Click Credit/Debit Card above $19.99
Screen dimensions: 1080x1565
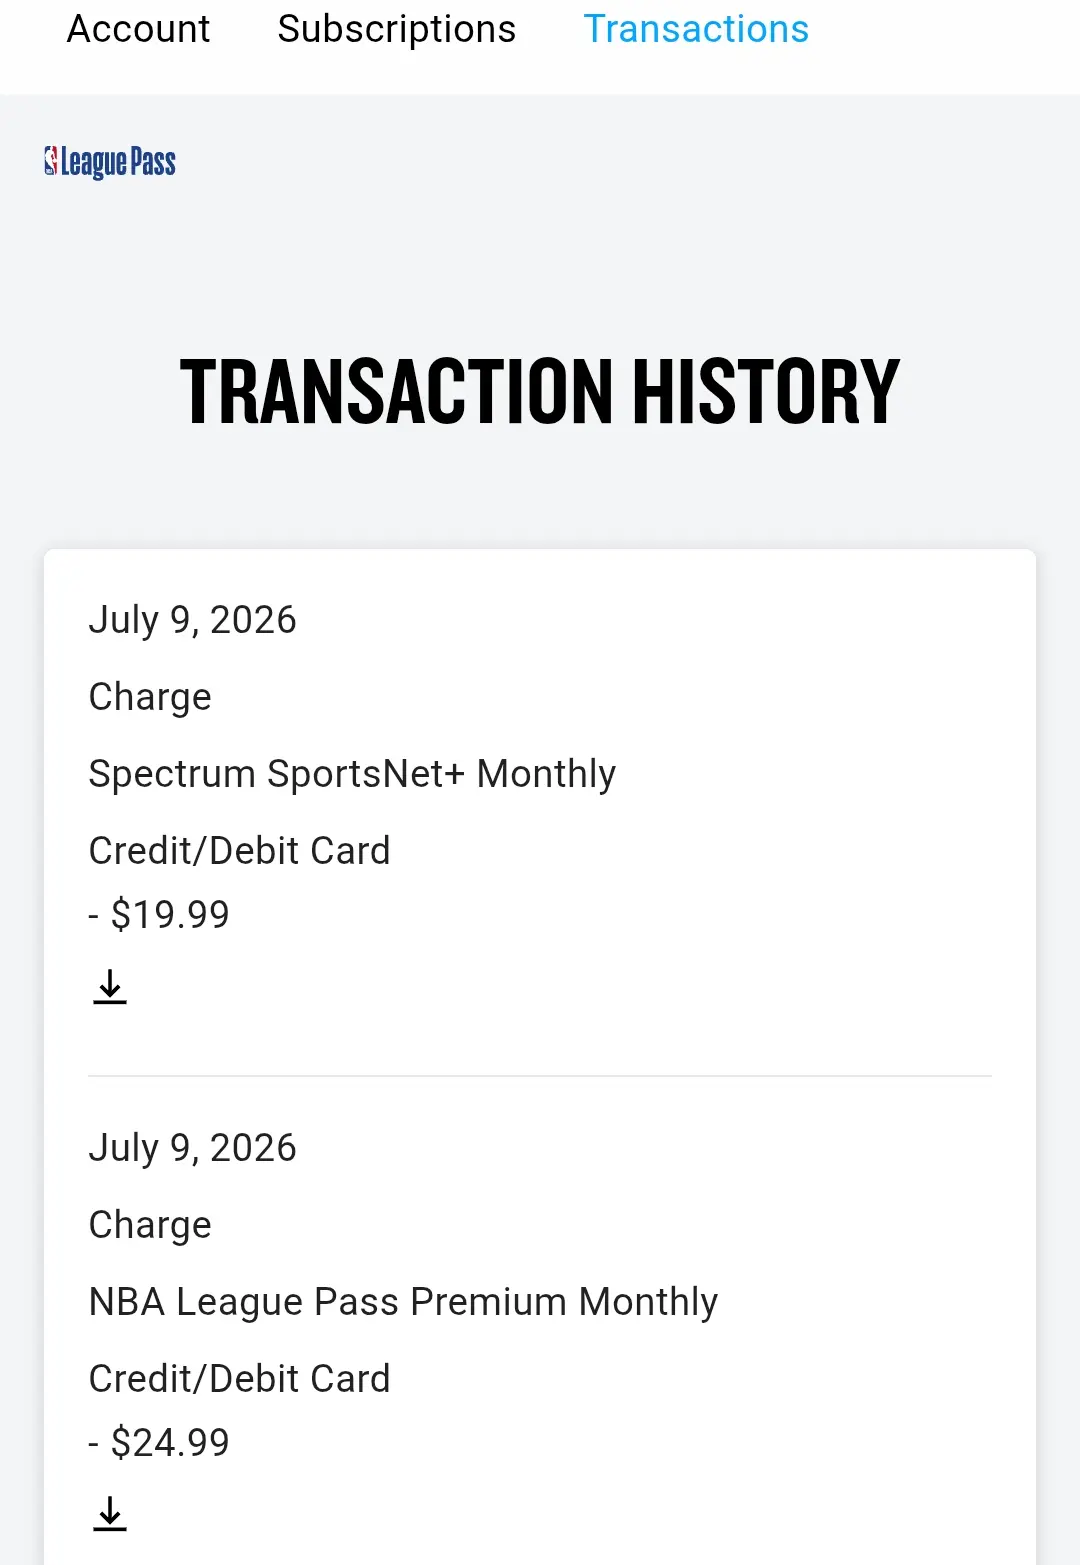pyautogui.click(x=239, y=851)
